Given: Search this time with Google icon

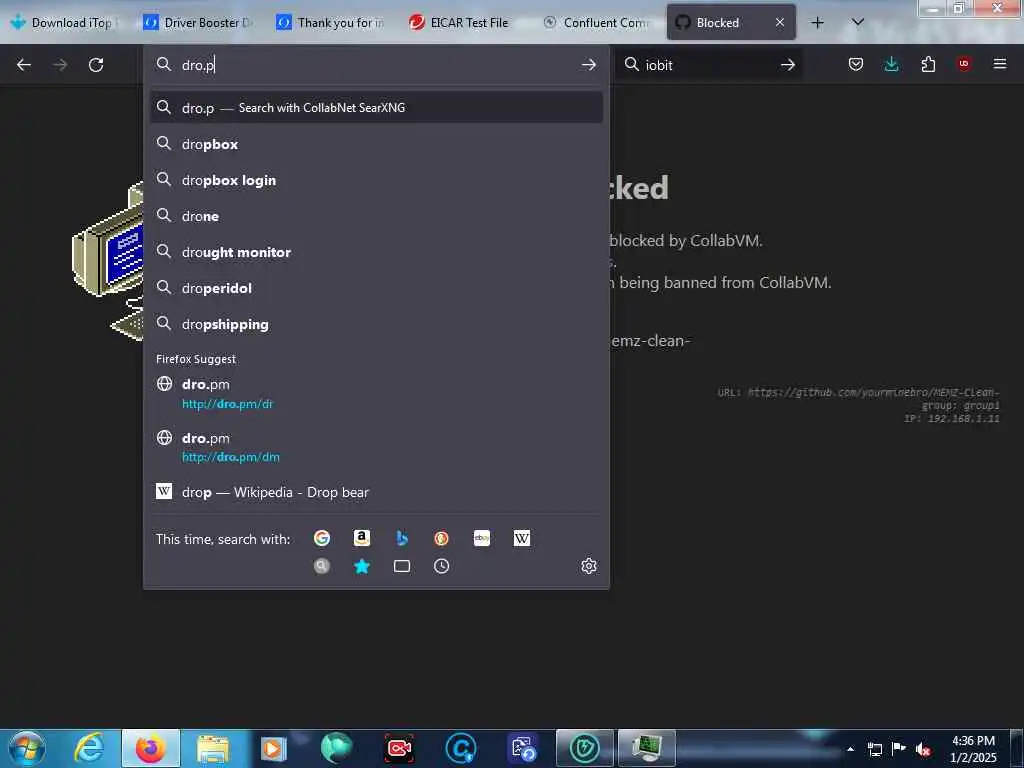Looking at the screenshot, I should (x=321, y=538).
